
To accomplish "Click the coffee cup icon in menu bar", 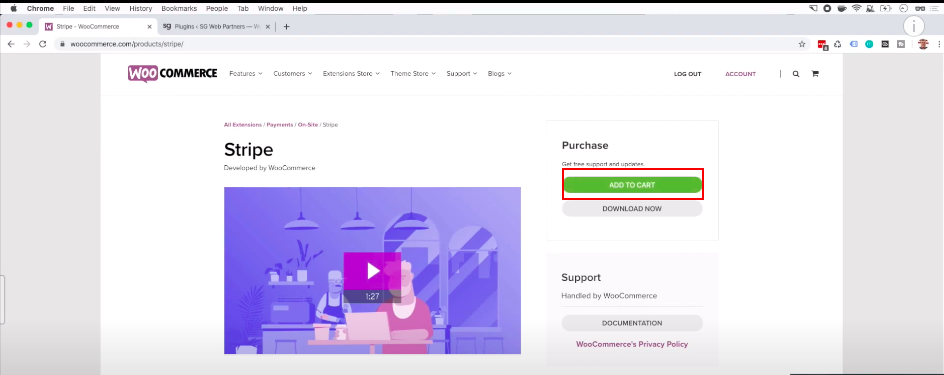I will coord(842,8).
